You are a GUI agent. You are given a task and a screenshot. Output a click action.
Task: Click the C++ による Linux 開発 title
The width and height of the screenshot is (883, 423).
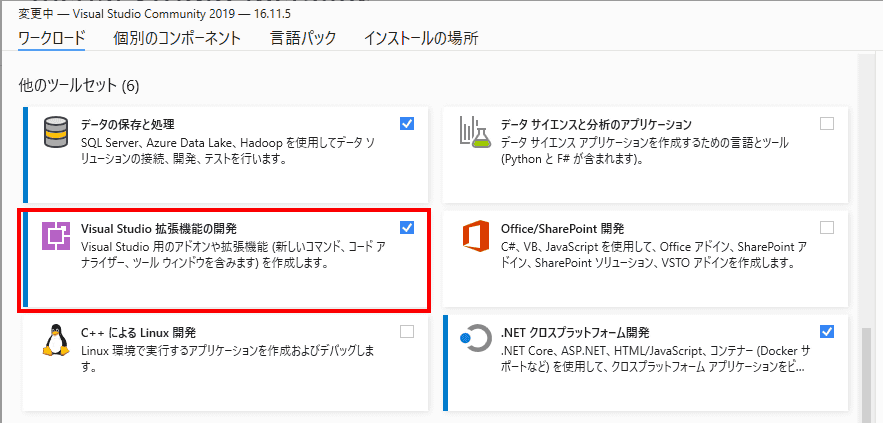tap(139, 332)
